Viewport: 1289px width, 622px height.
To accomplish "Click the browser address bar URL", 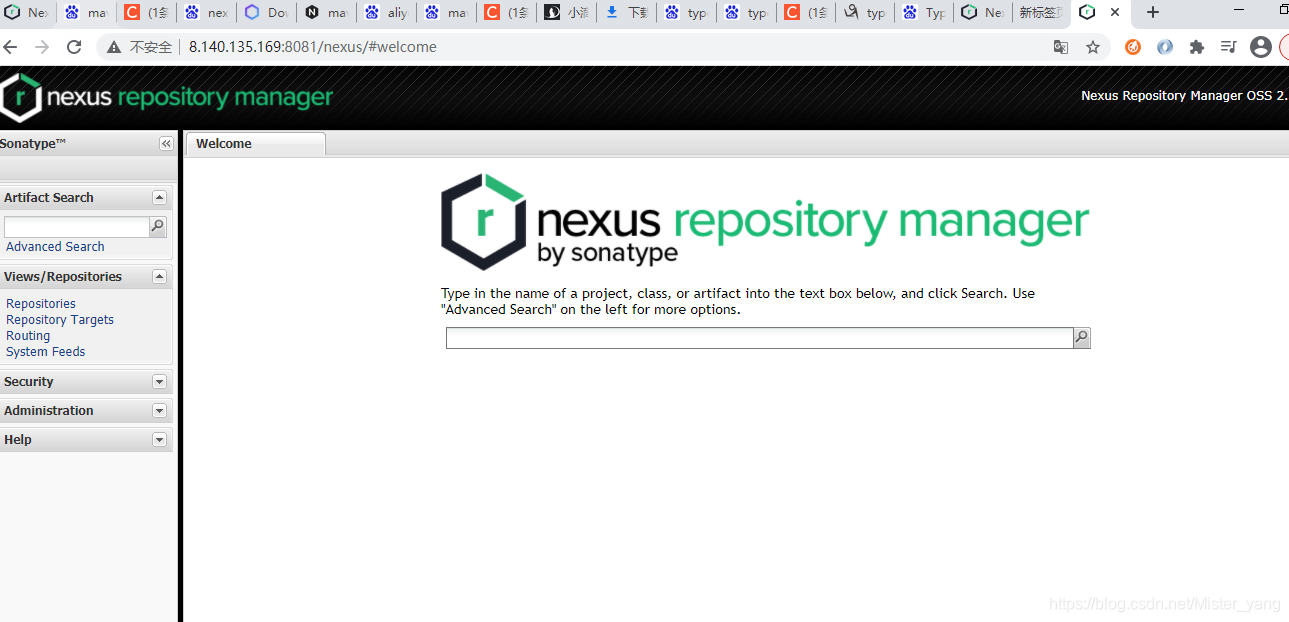I will [312, 47].
